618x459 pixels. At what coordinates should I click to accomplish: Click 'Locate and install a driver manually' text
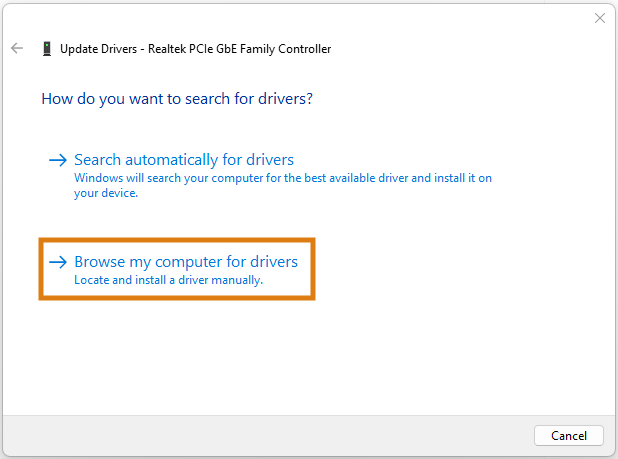[x=169, y=280]
